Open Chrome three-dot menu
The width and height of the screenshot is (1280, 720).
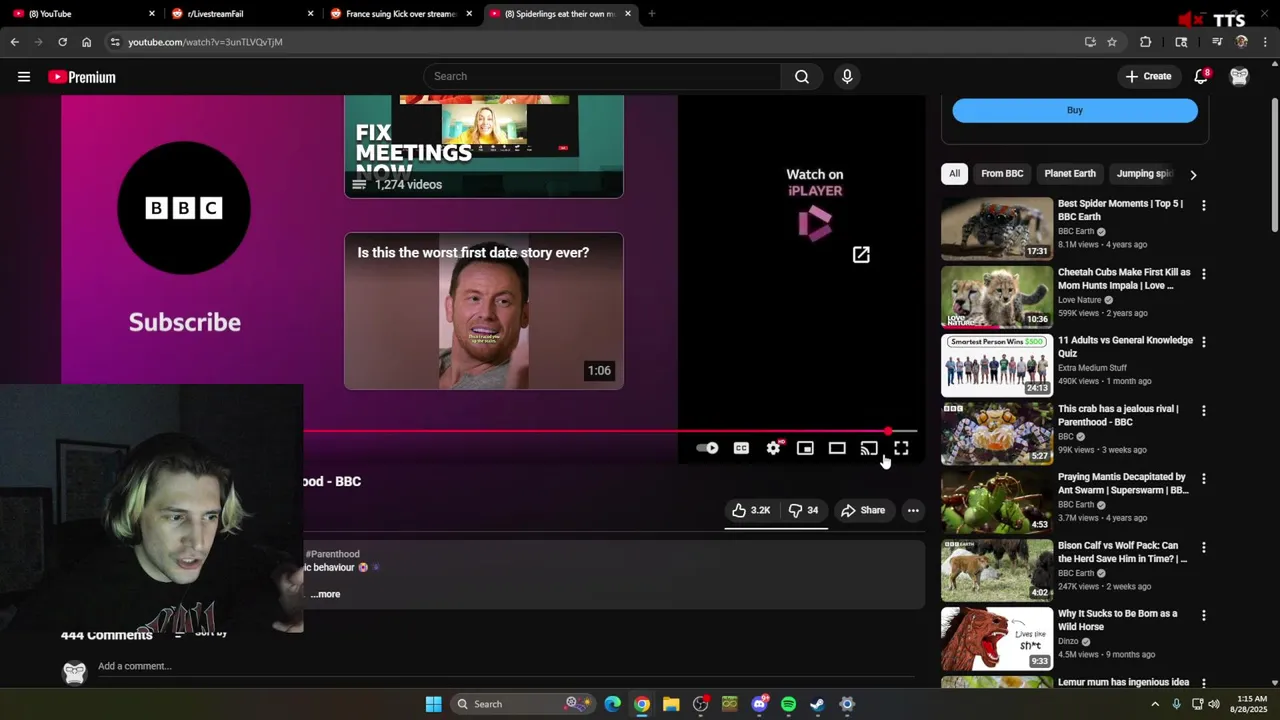point(1266,42)
